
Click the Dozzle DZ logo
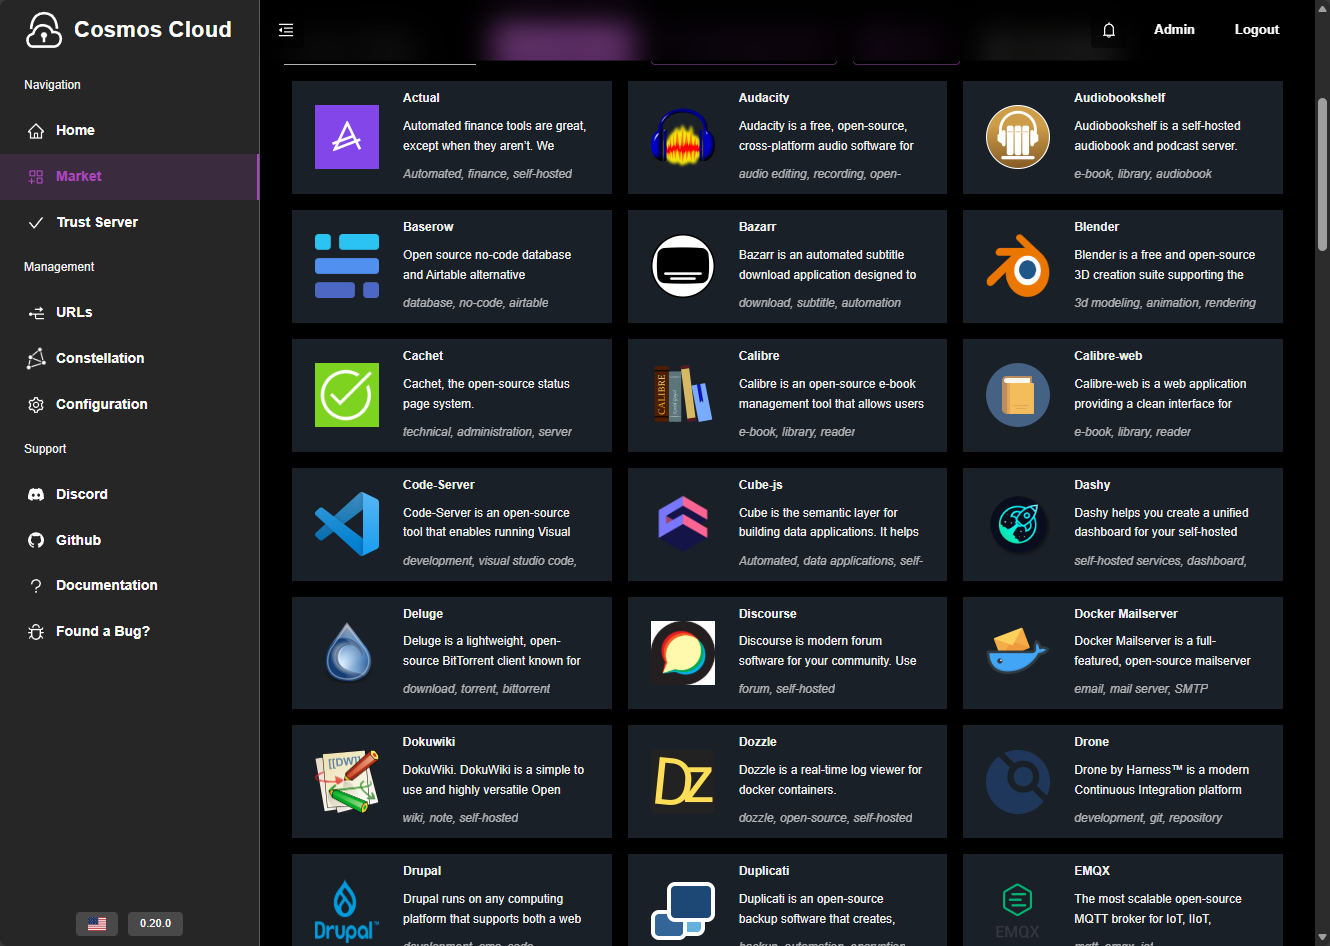(683, 781)
